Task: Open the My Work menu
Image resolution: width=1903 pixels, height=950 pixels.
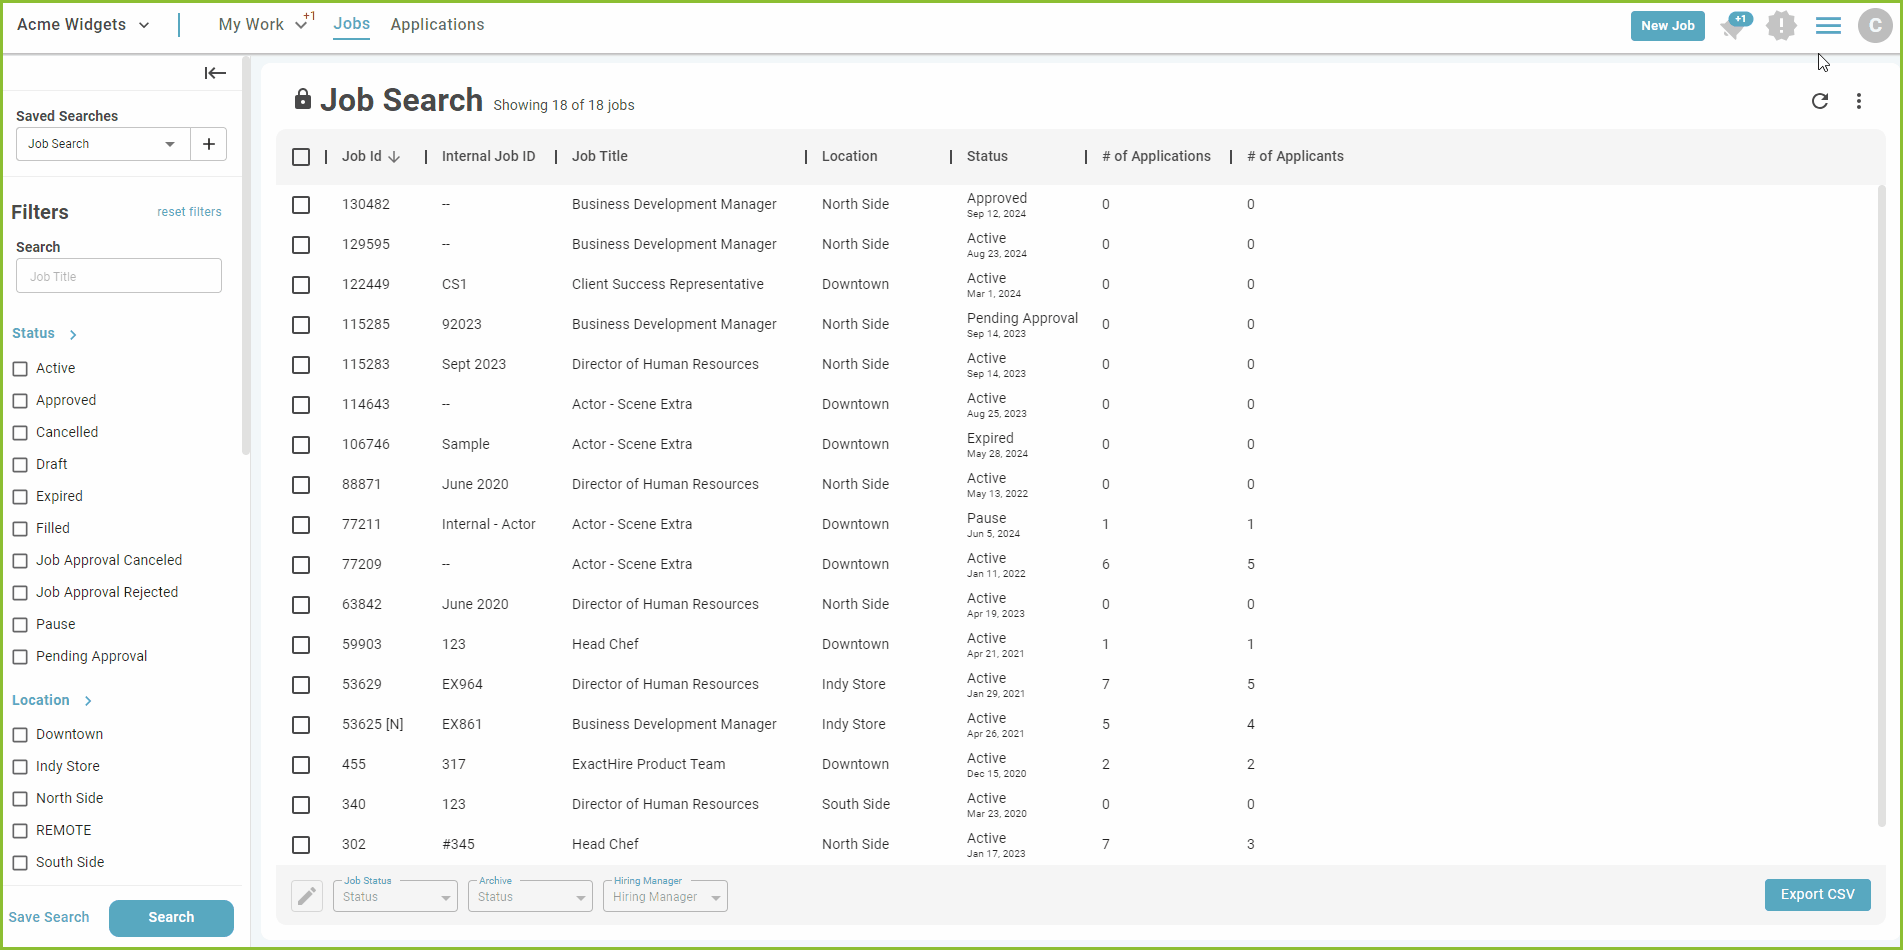Action: pos(252,24)
